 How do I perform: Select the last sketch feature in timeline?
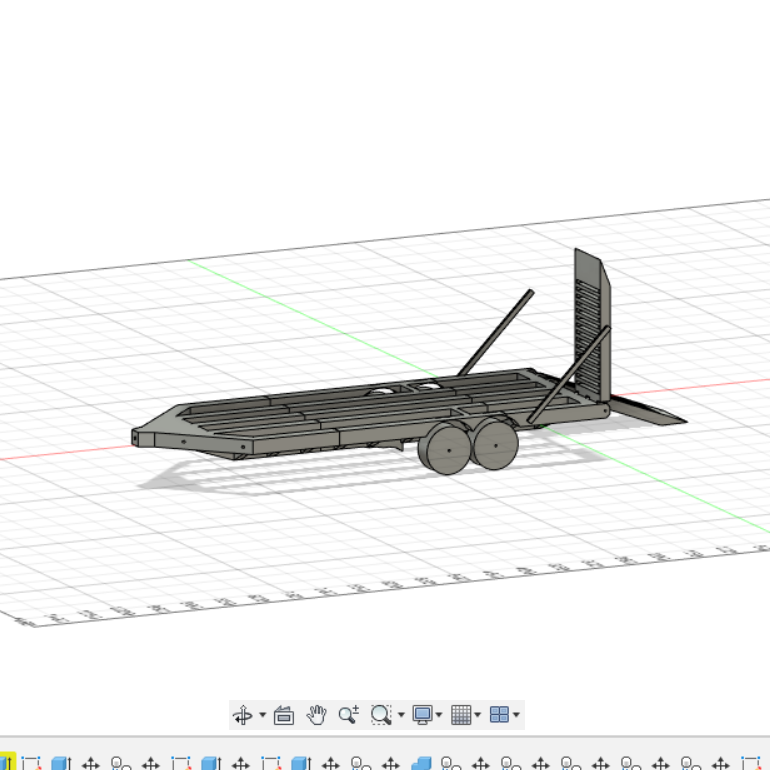(751, 763)
